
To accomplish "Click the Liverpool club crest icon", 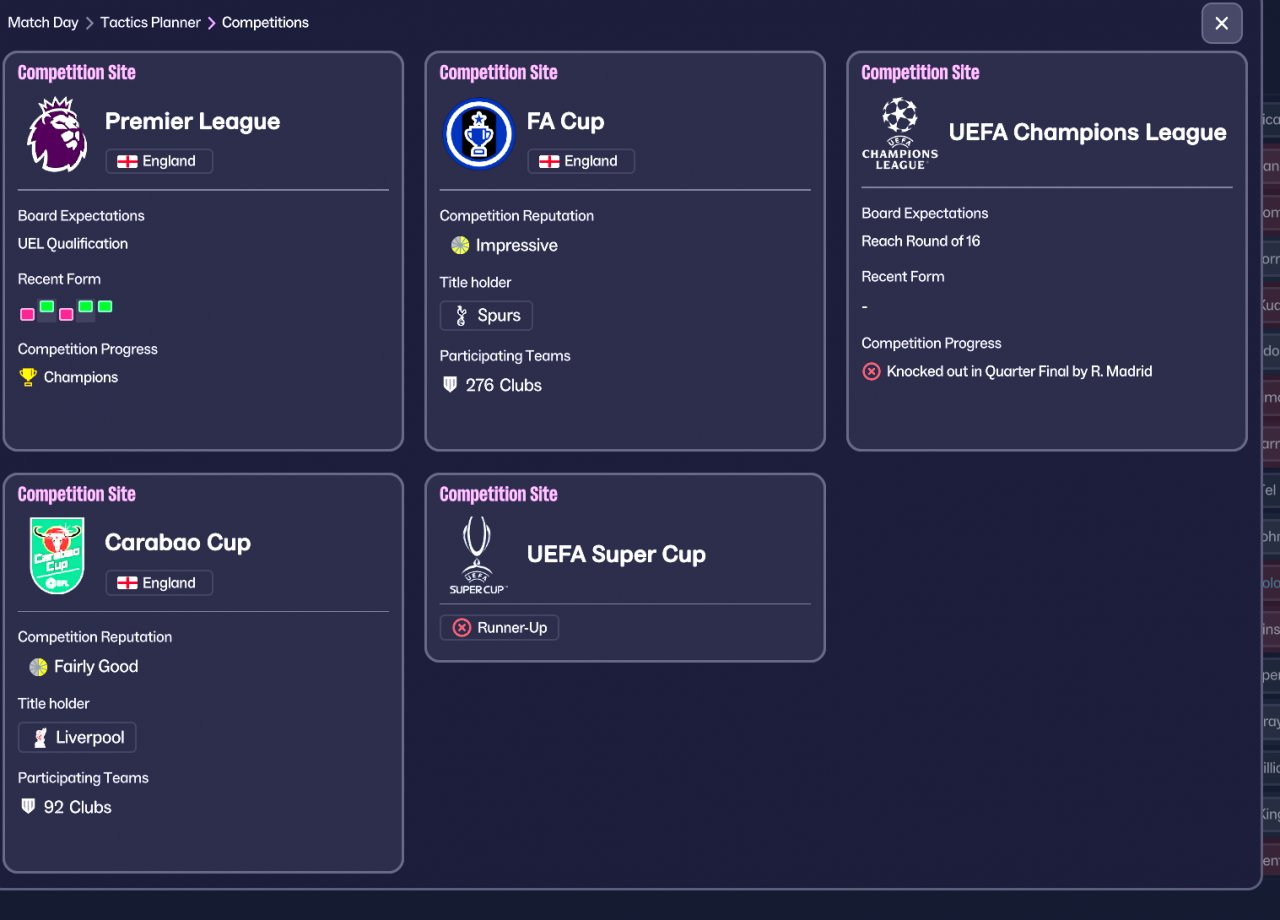I will click(x=39, y=738).
